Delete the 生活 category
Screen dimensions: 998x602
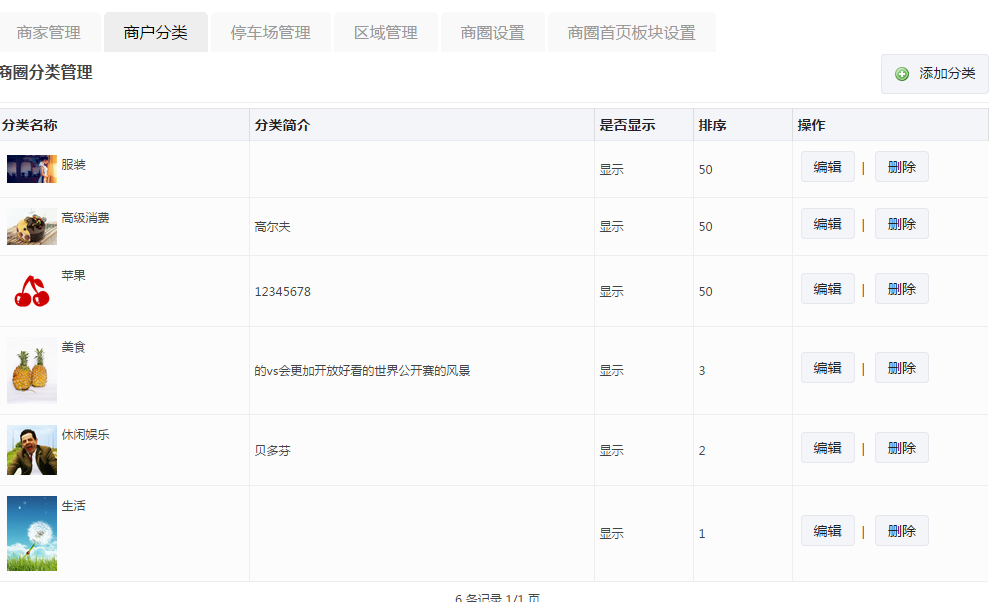(x=901, y=531)
